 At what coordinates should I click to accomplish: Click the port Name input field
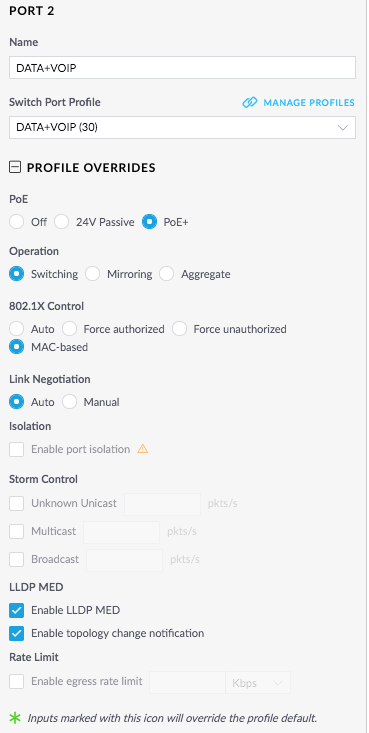[182, 68]
